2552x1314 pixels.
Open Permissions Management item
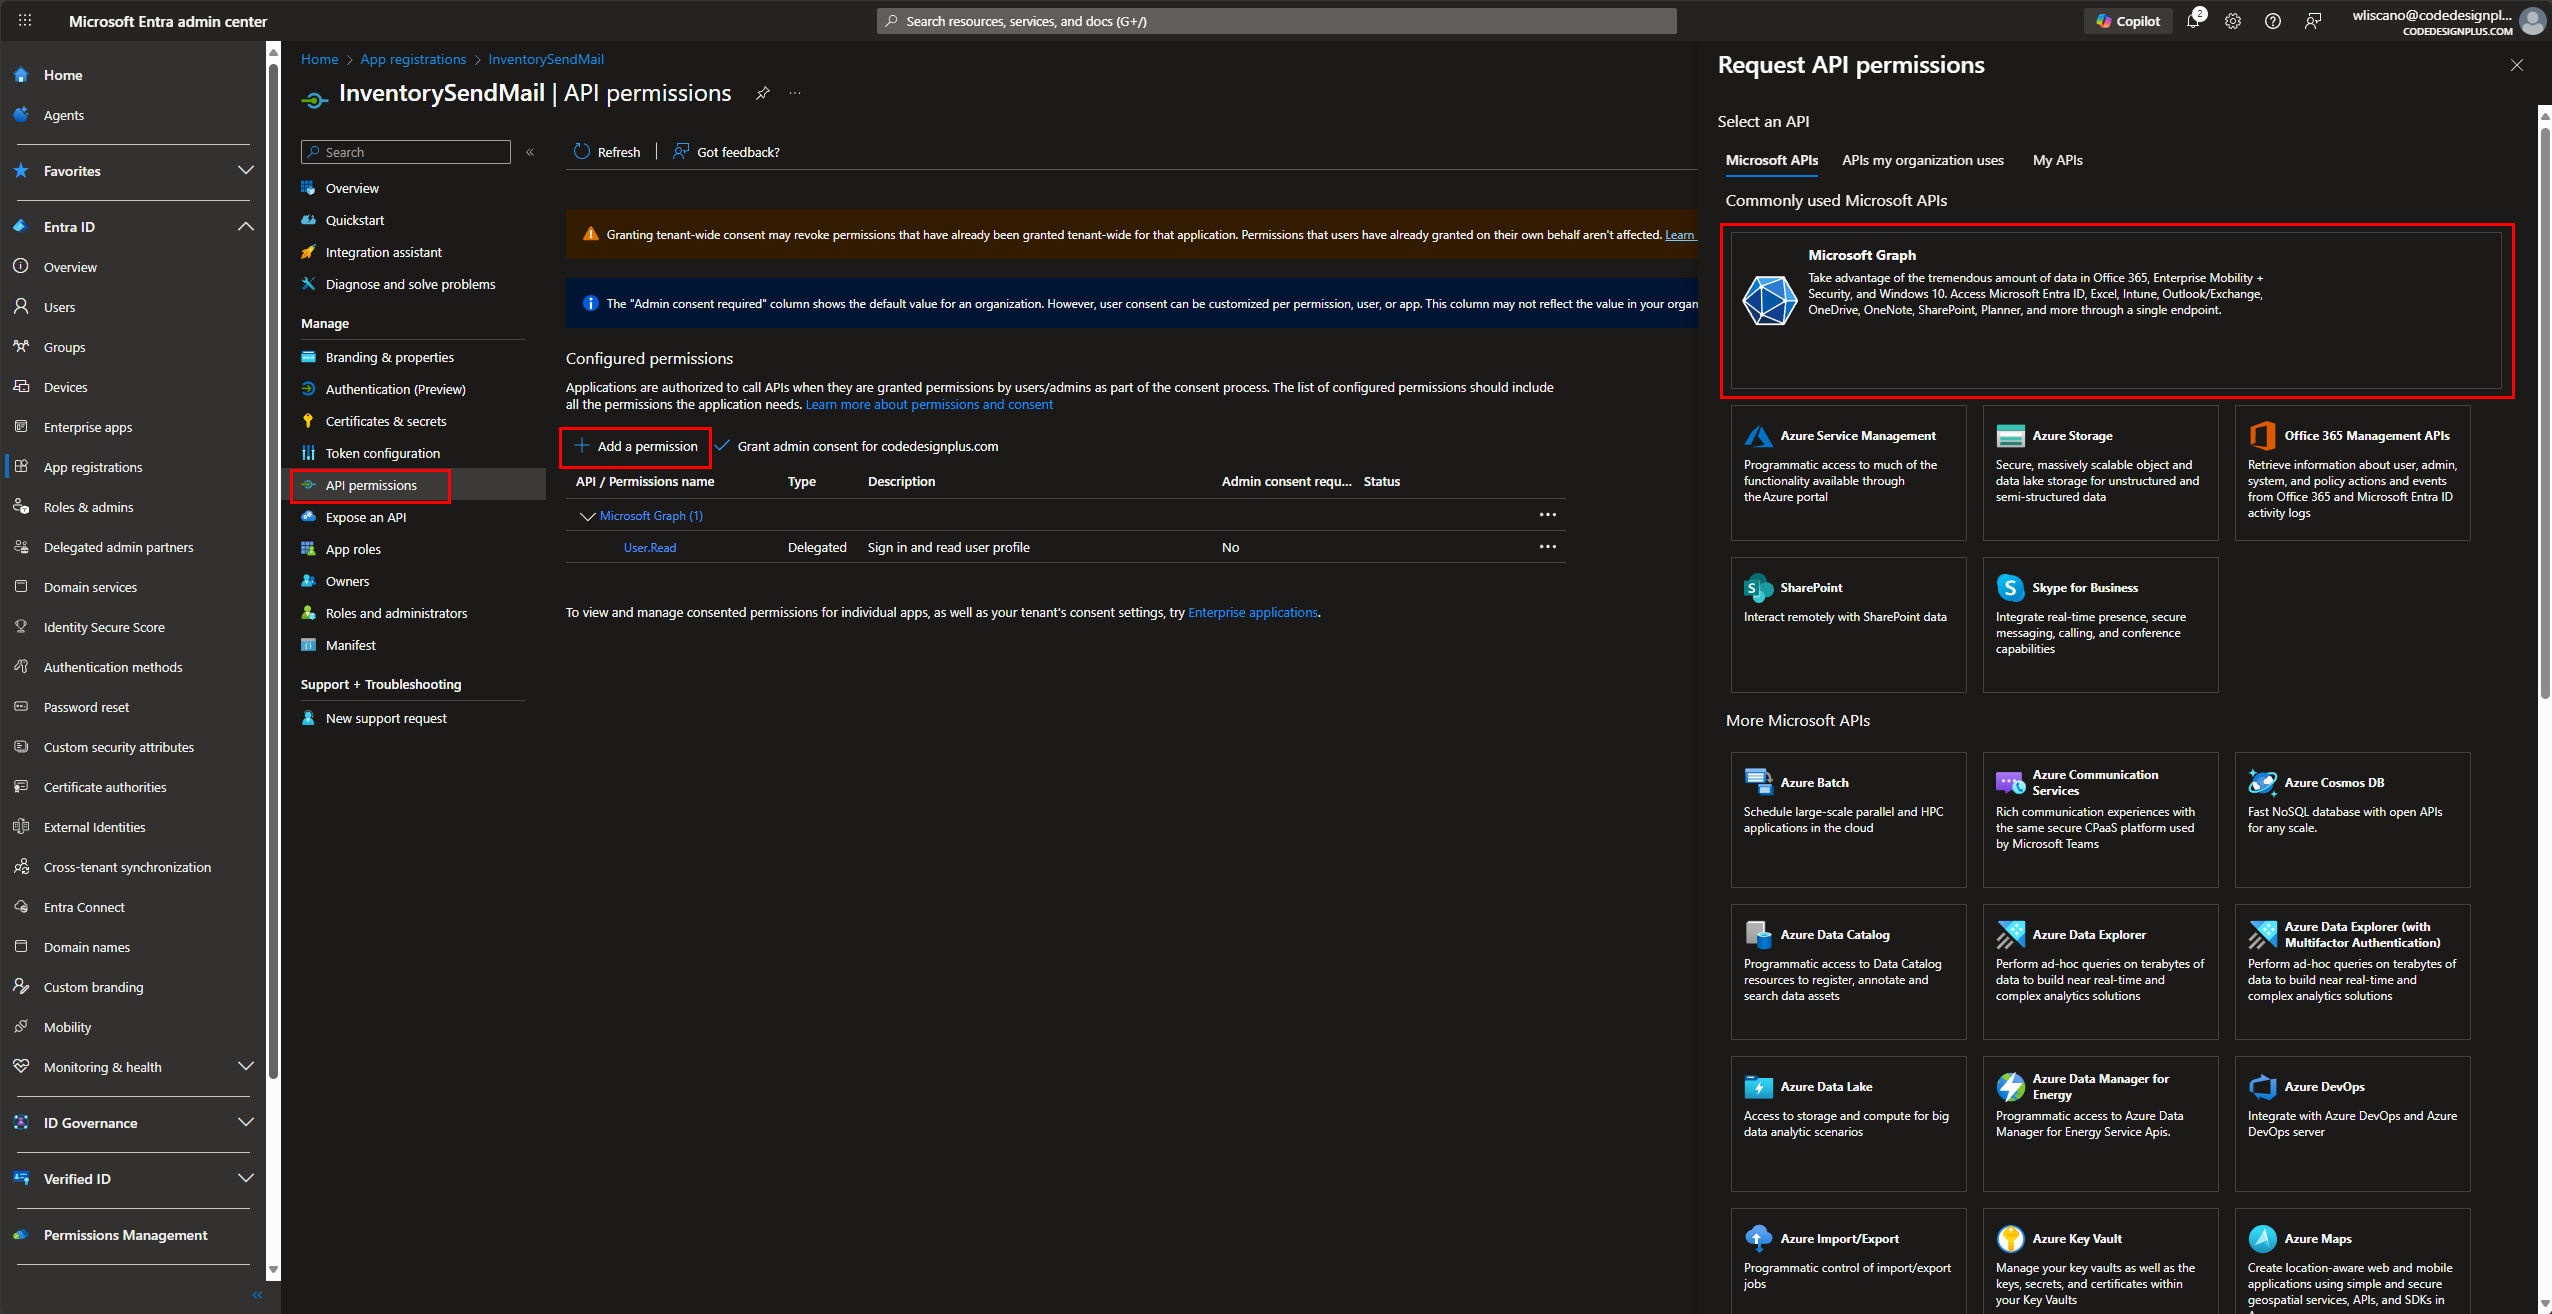point(125,1235)
